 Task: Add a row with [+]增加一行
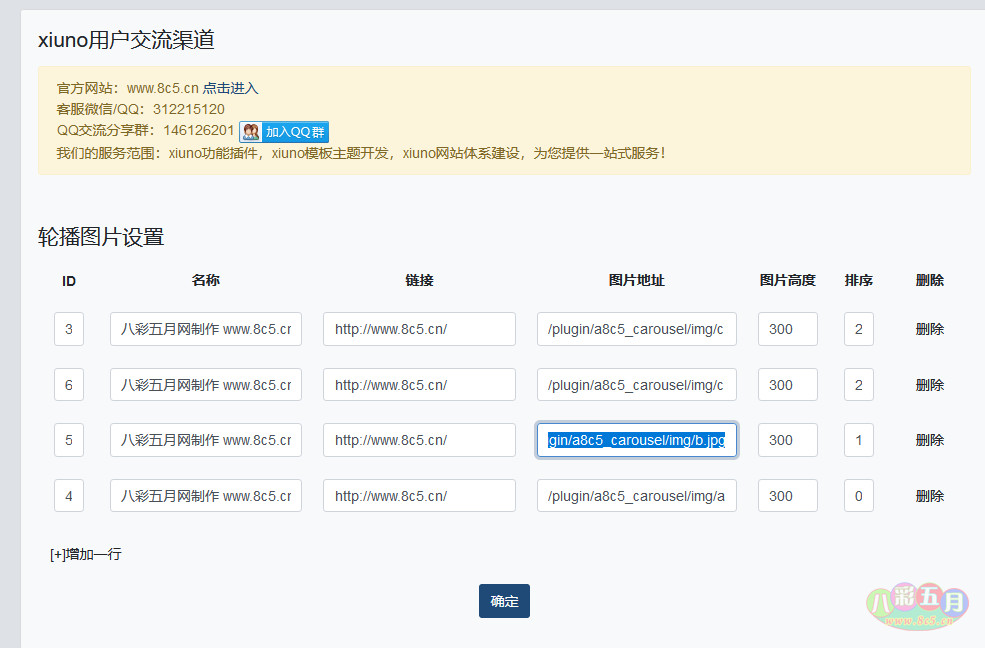(x=86, y=554)
